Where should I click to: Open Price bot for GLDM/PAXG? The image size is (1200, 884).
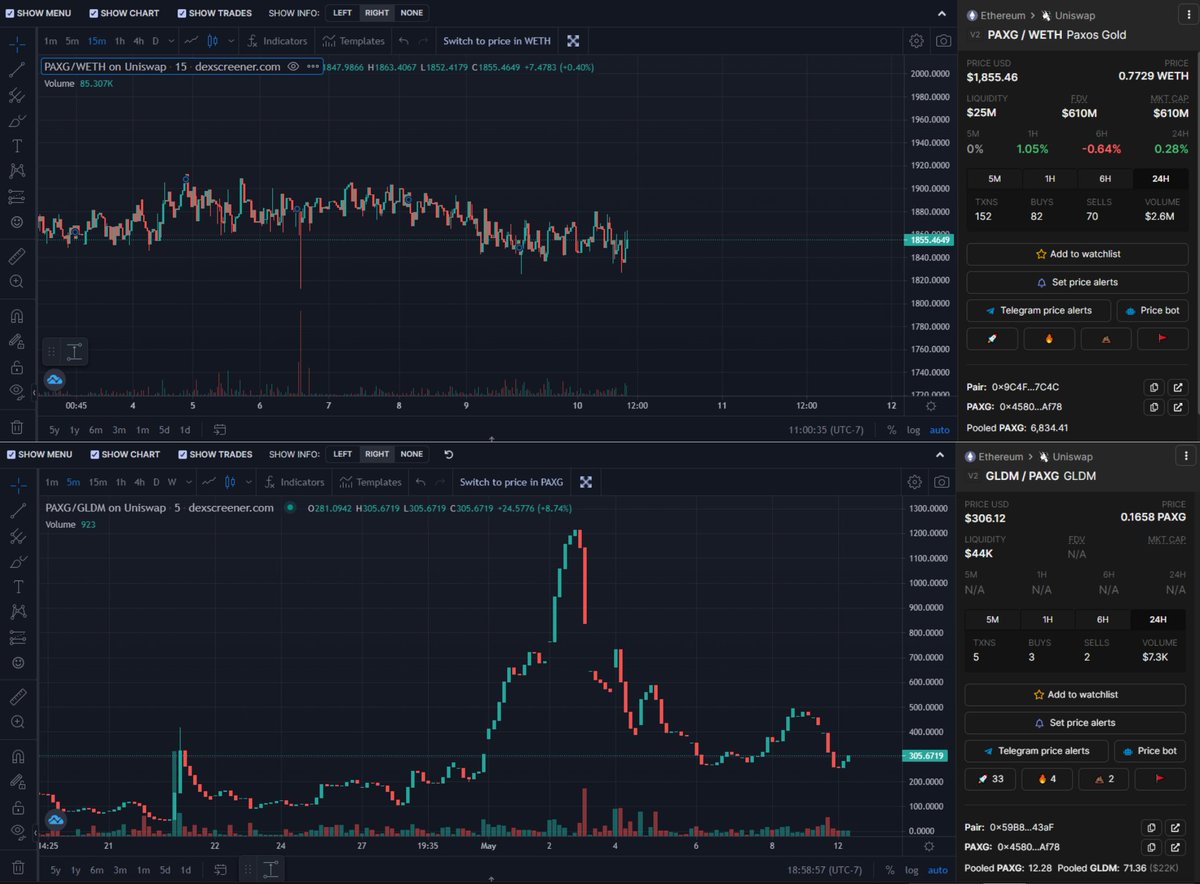(1150, 751)
